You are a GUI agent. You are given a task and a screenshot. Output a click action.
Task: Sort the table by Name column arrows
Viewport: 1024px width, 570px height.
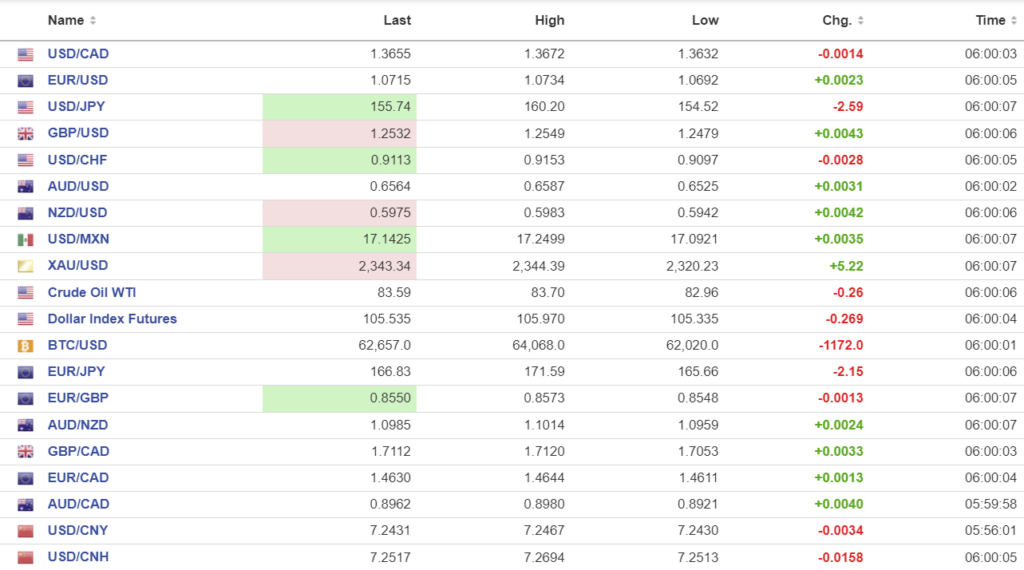(93, 21)
